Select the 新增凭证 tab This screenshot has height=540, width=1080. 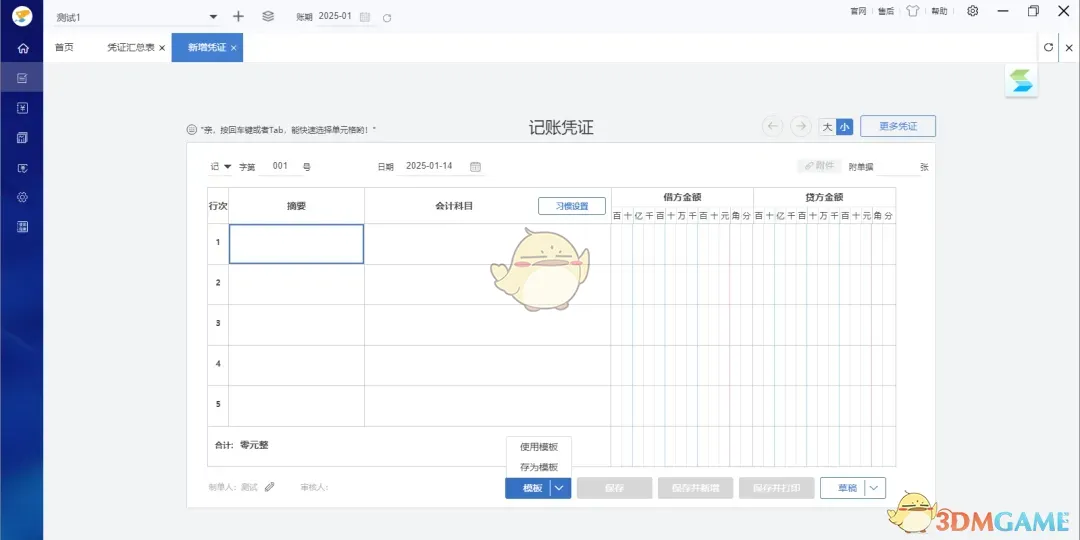(207, 48)
